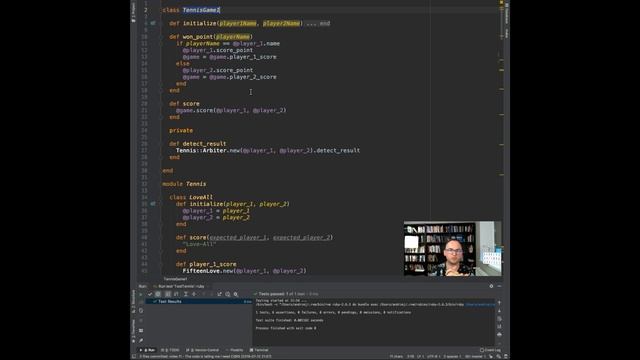
Task: Click webcam video thumbnail of presenter
Action: click(453, 249)
